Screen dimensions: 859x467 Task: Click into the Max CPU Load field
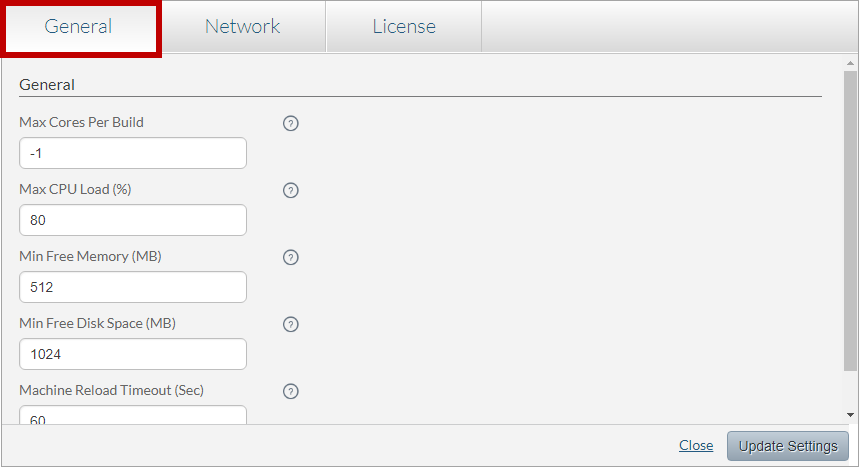pos(133,220)
